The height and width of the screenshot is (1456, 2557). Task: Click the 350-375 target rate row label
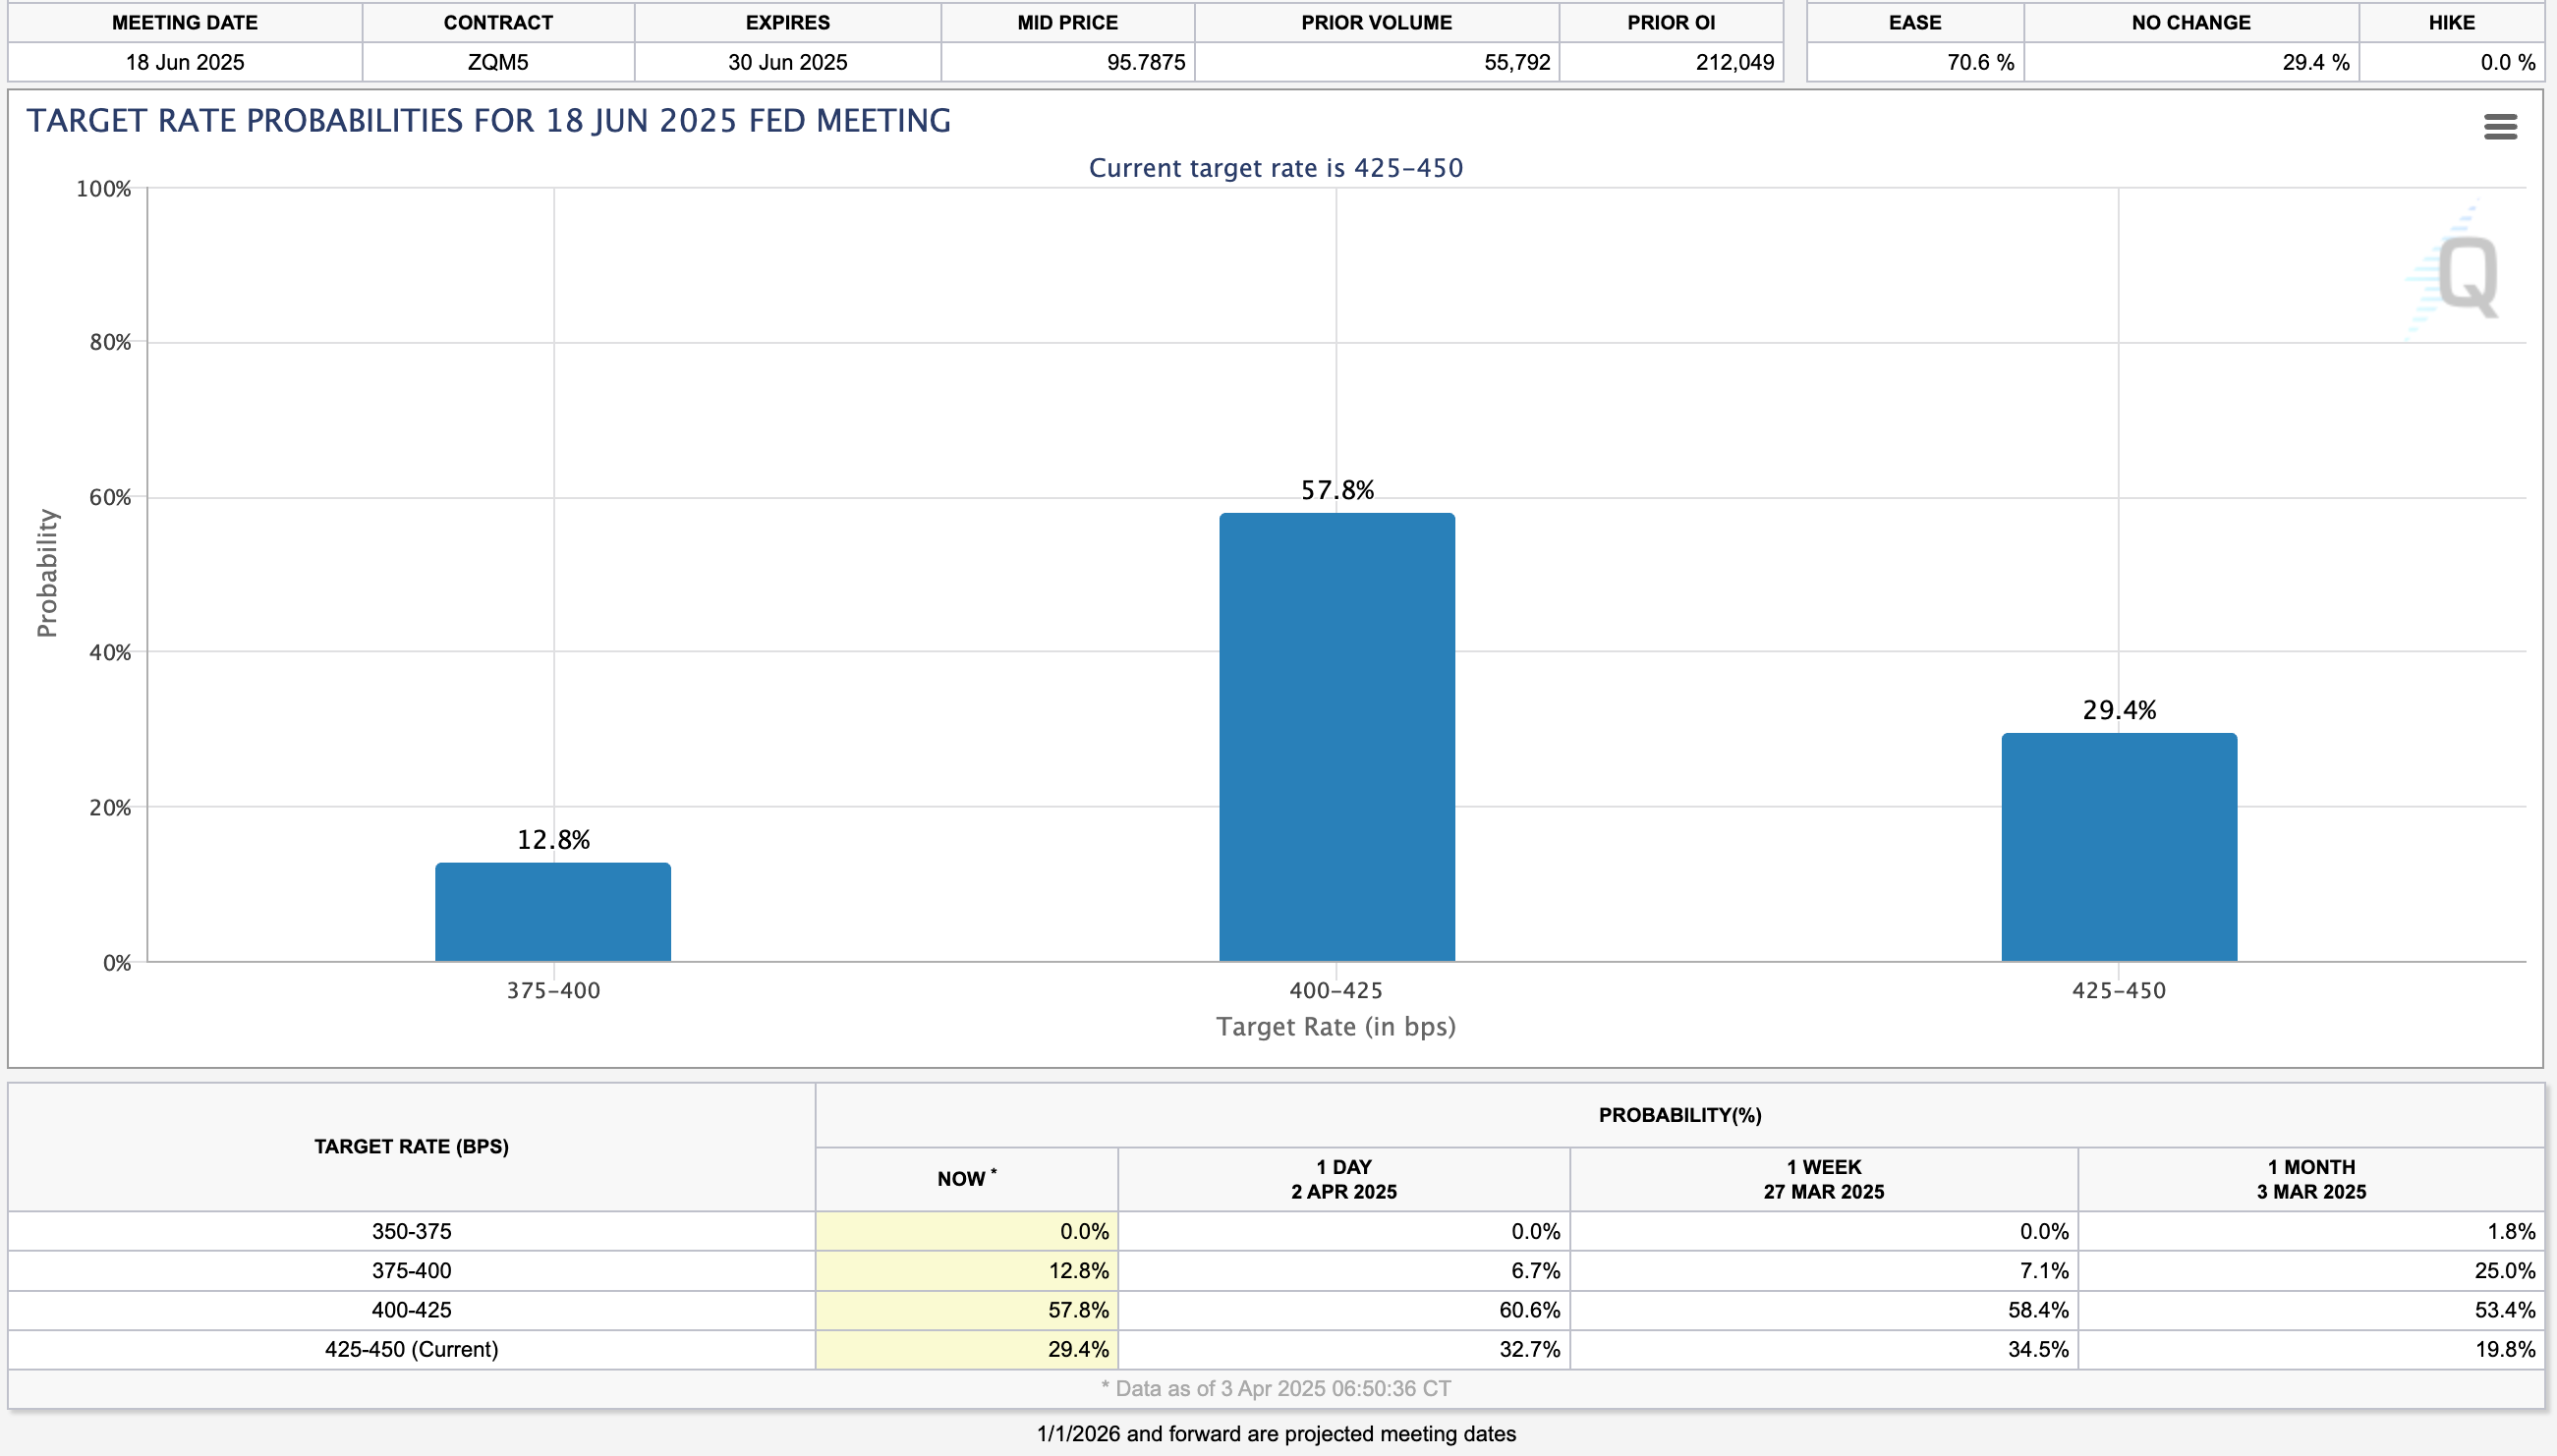point(411,1230)
